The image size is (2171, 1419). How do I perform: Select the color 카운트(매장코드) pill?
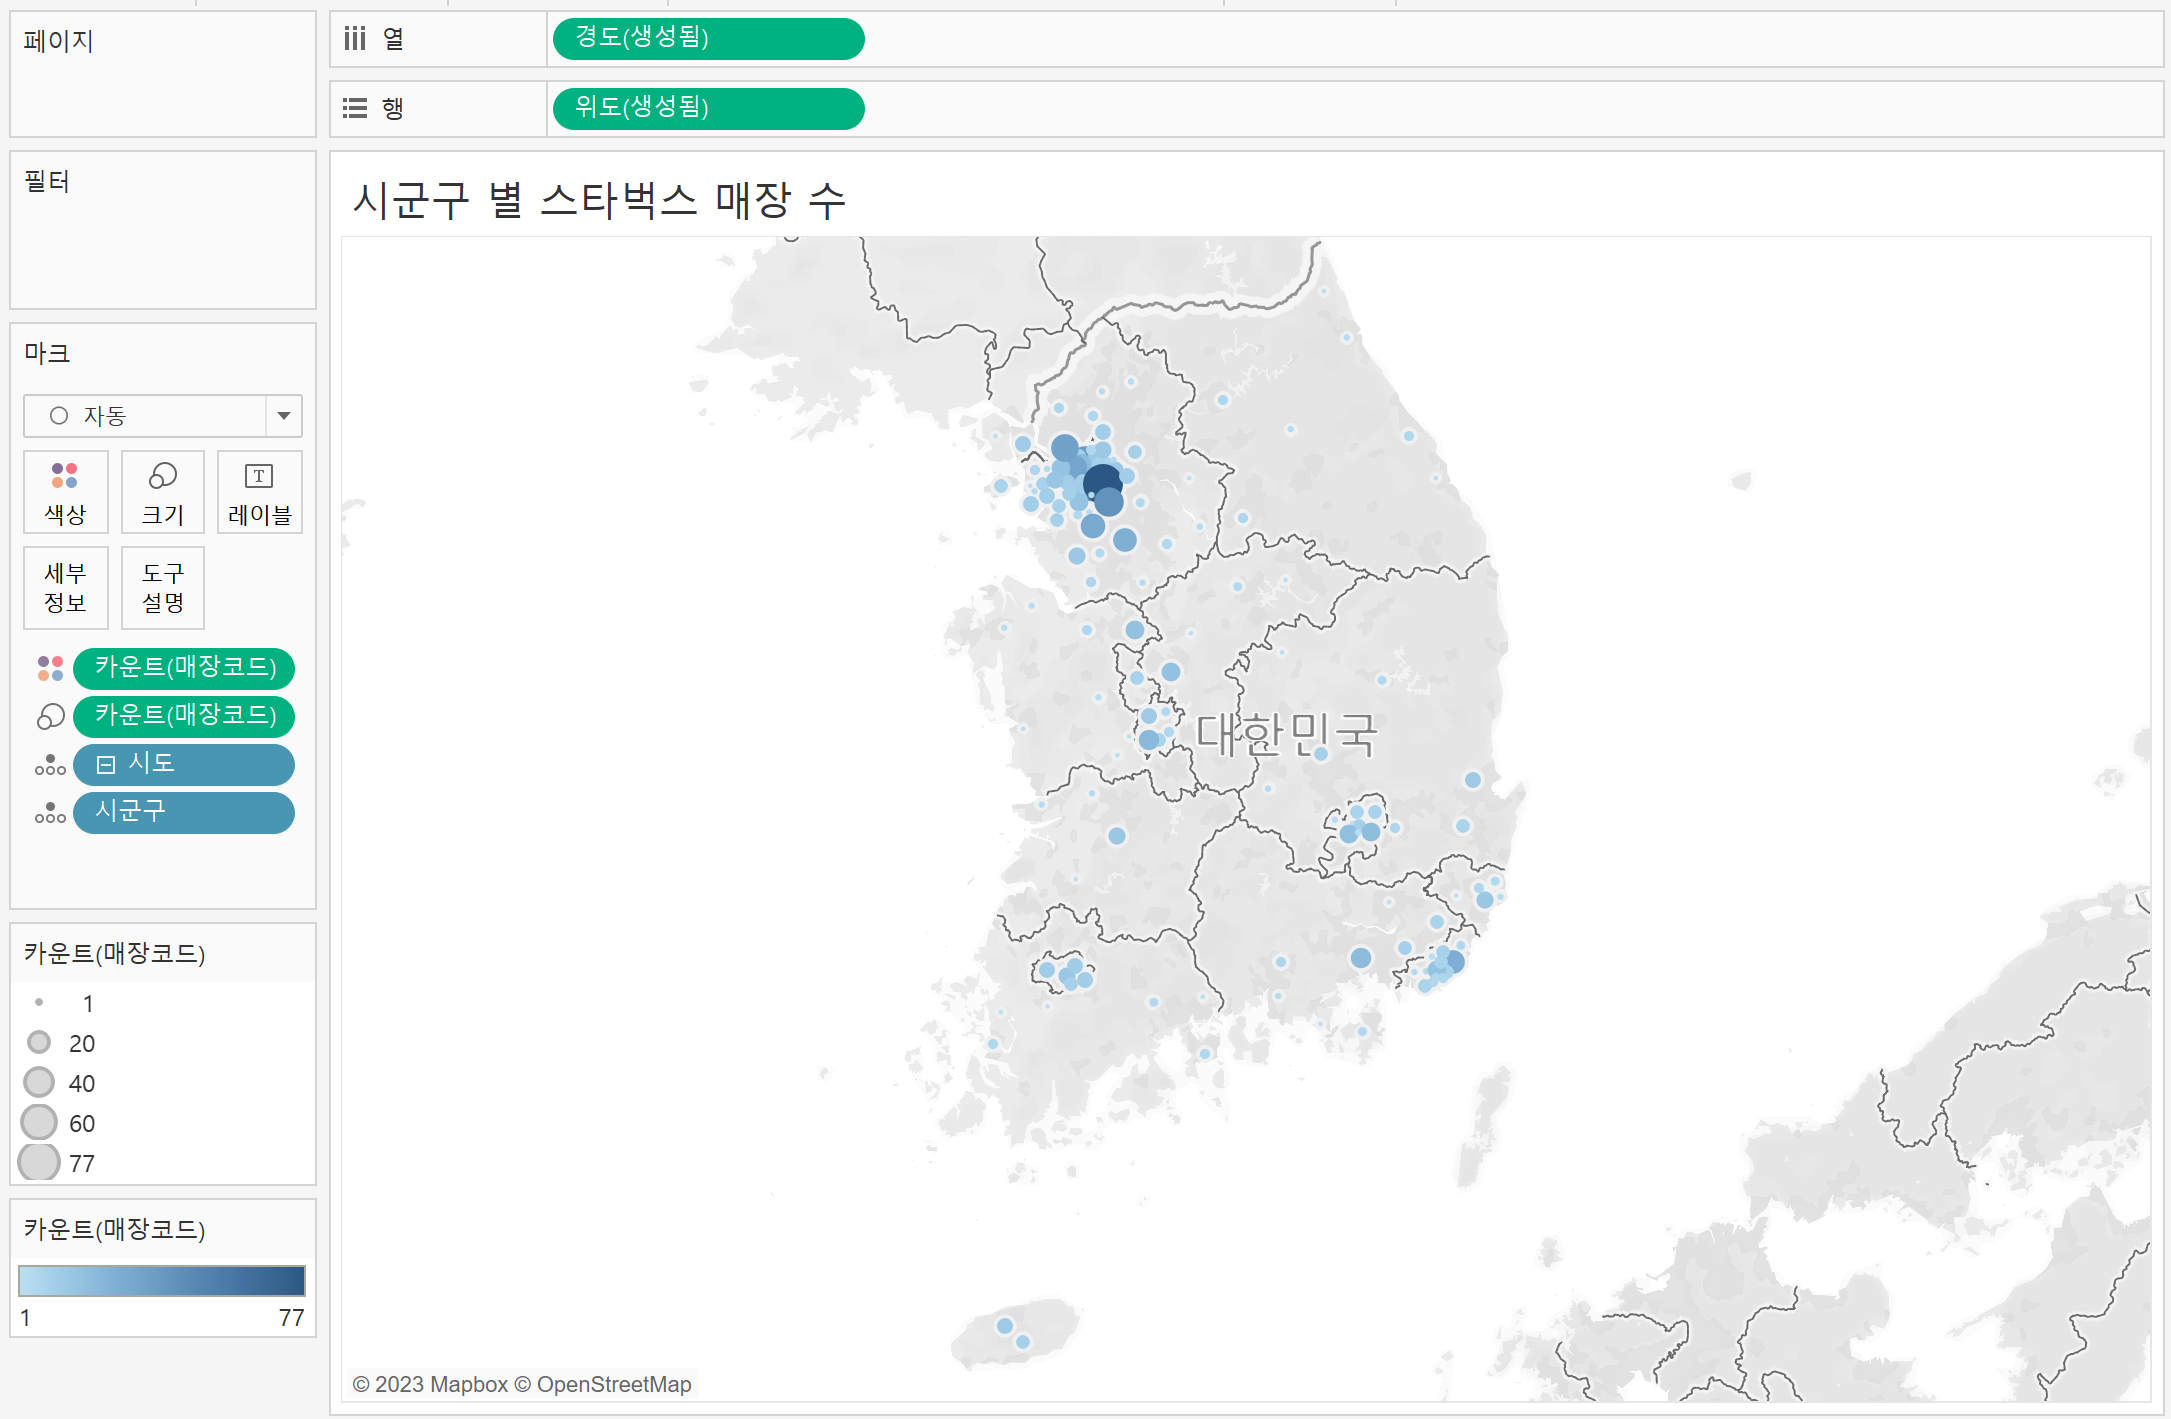[x=184, y=668]
